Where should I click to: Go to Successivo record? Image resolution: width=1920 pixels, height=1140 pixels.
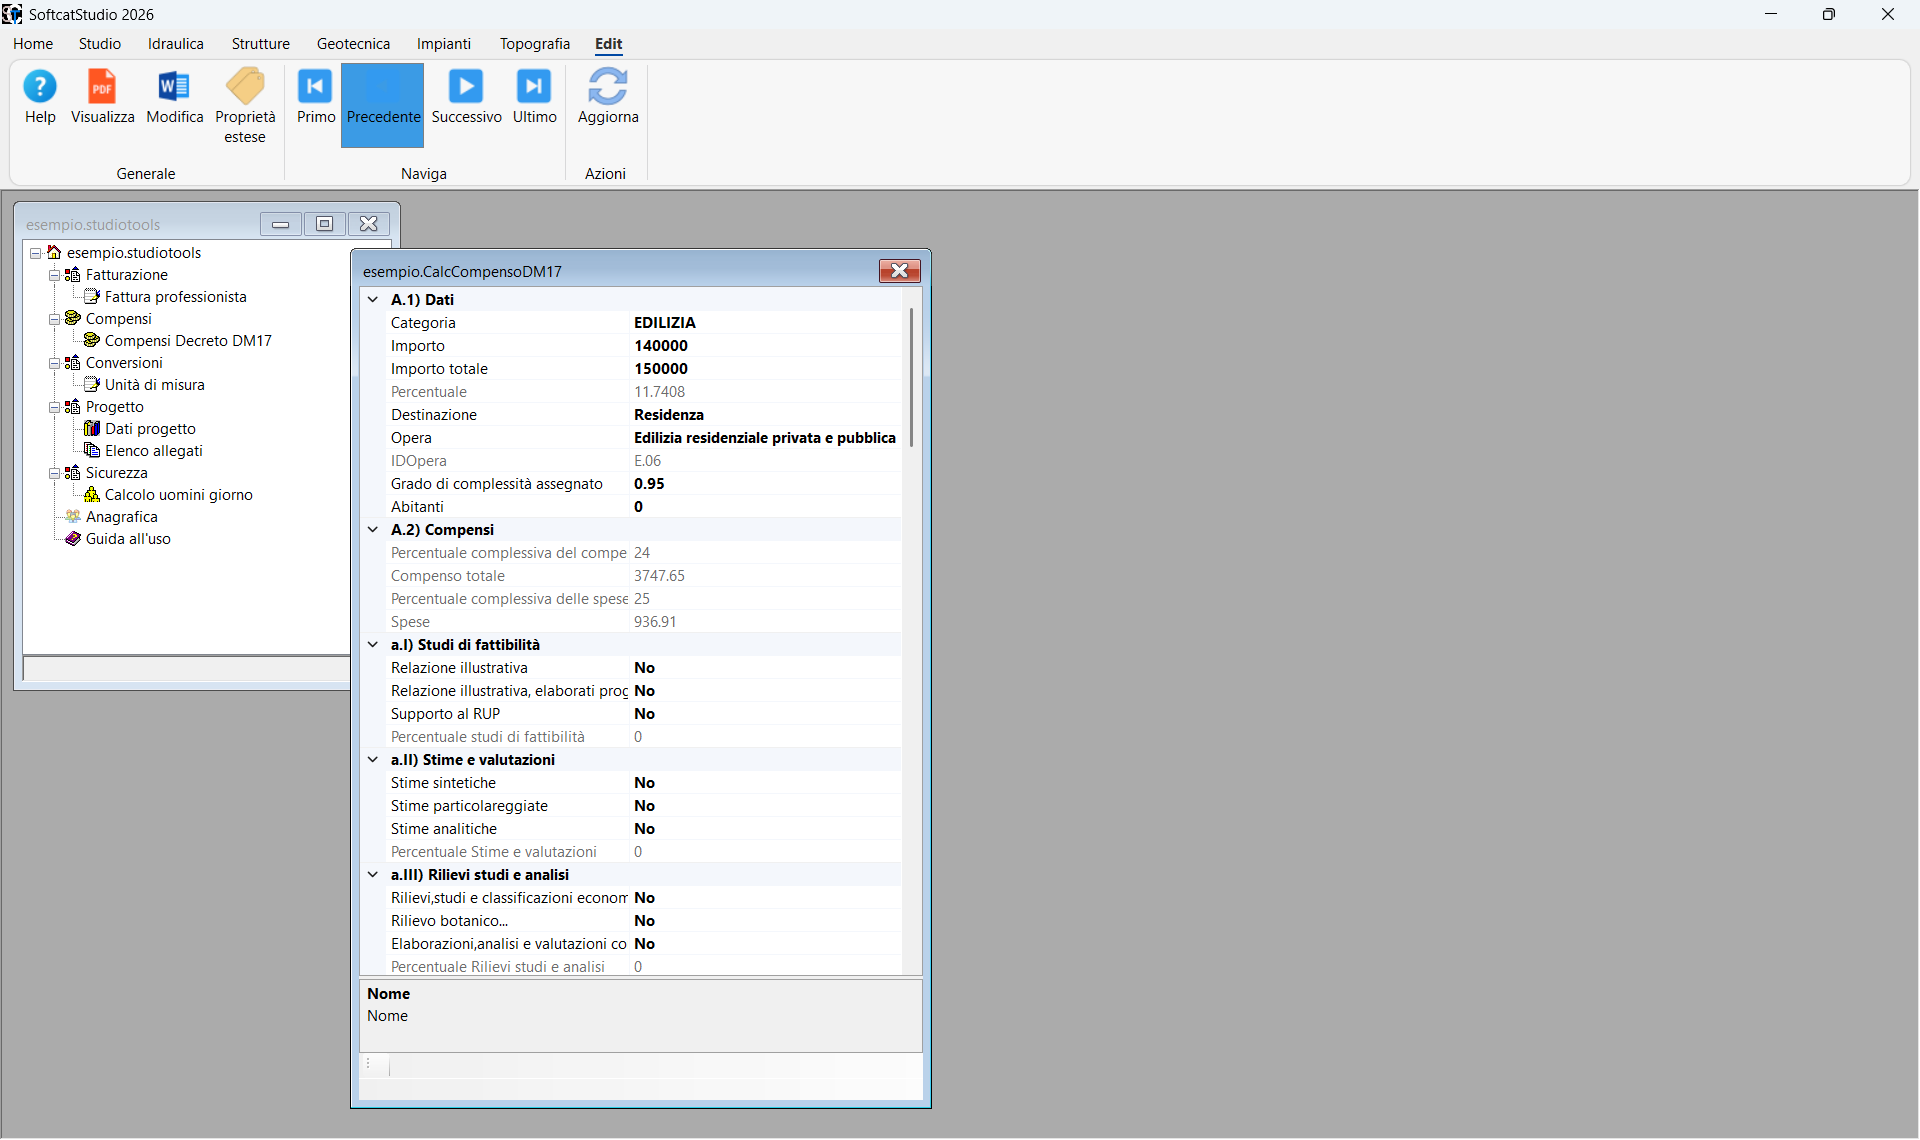[x=466, y=97]
